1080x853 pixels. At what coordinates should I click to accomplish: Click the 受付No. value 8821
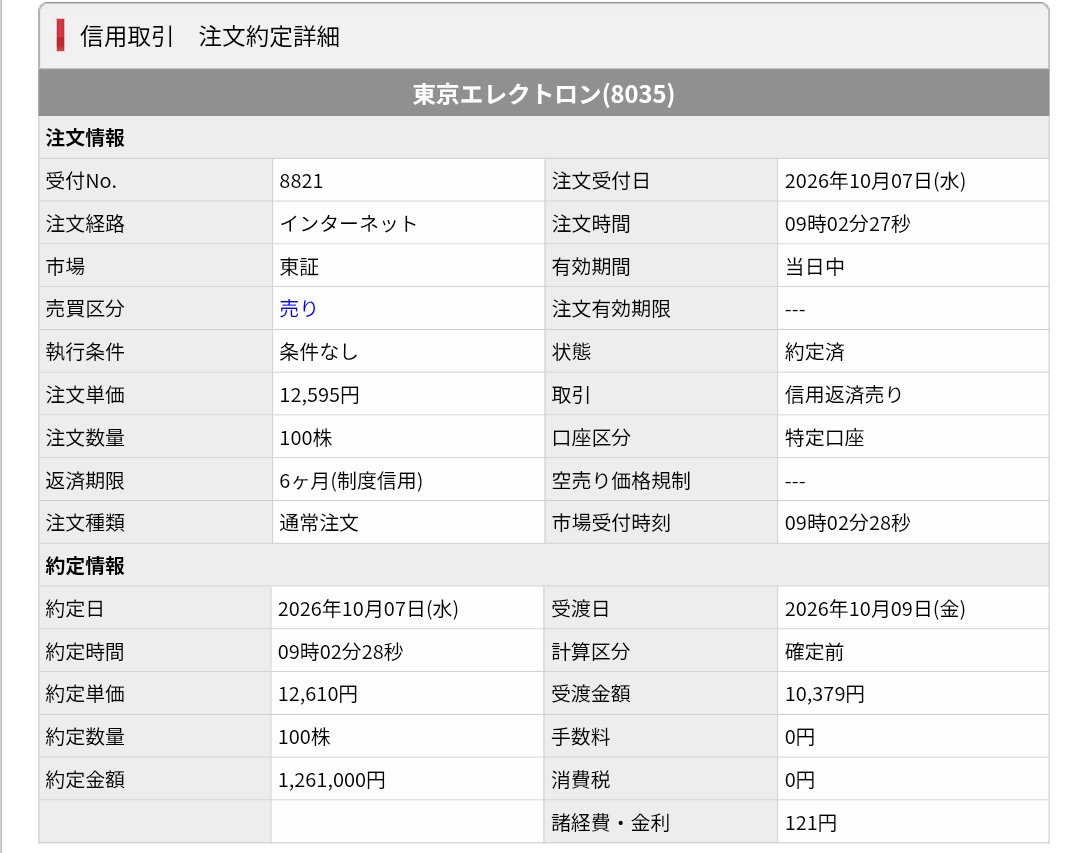pyautogui.click(x=301, y=181)
